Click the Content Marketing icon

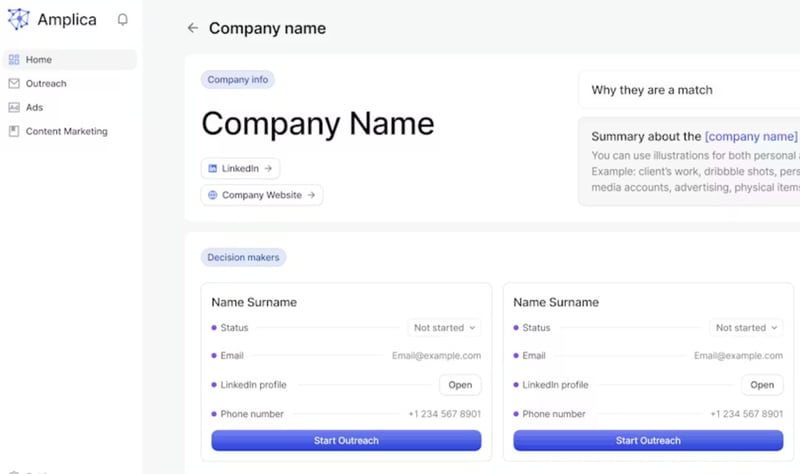(14, 132)
